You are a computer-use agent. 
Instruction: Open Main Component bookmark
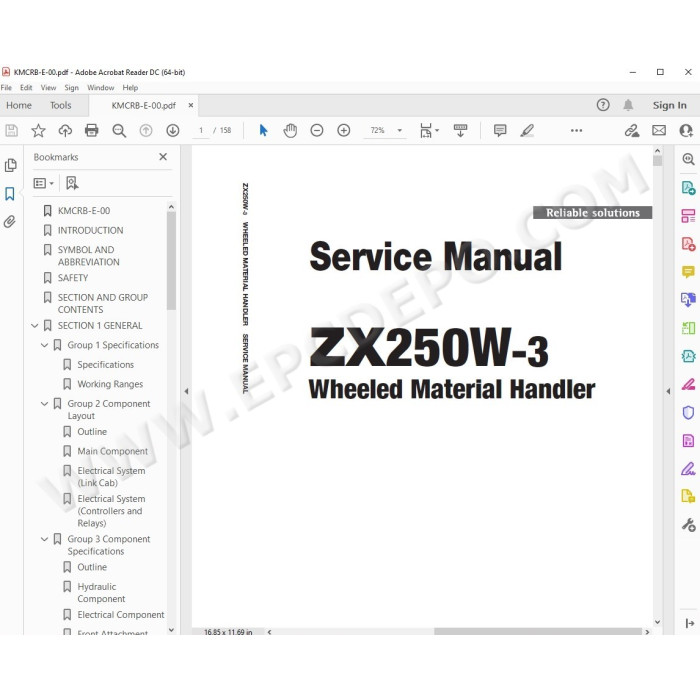[112, 451]
